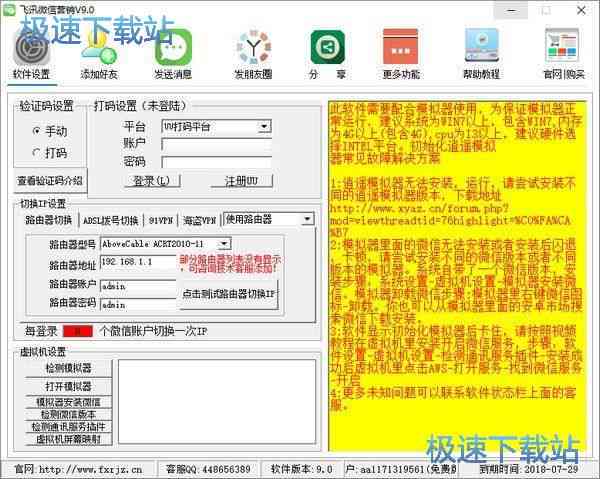Select the 打码 auto-captcha option

click(50, 153)
